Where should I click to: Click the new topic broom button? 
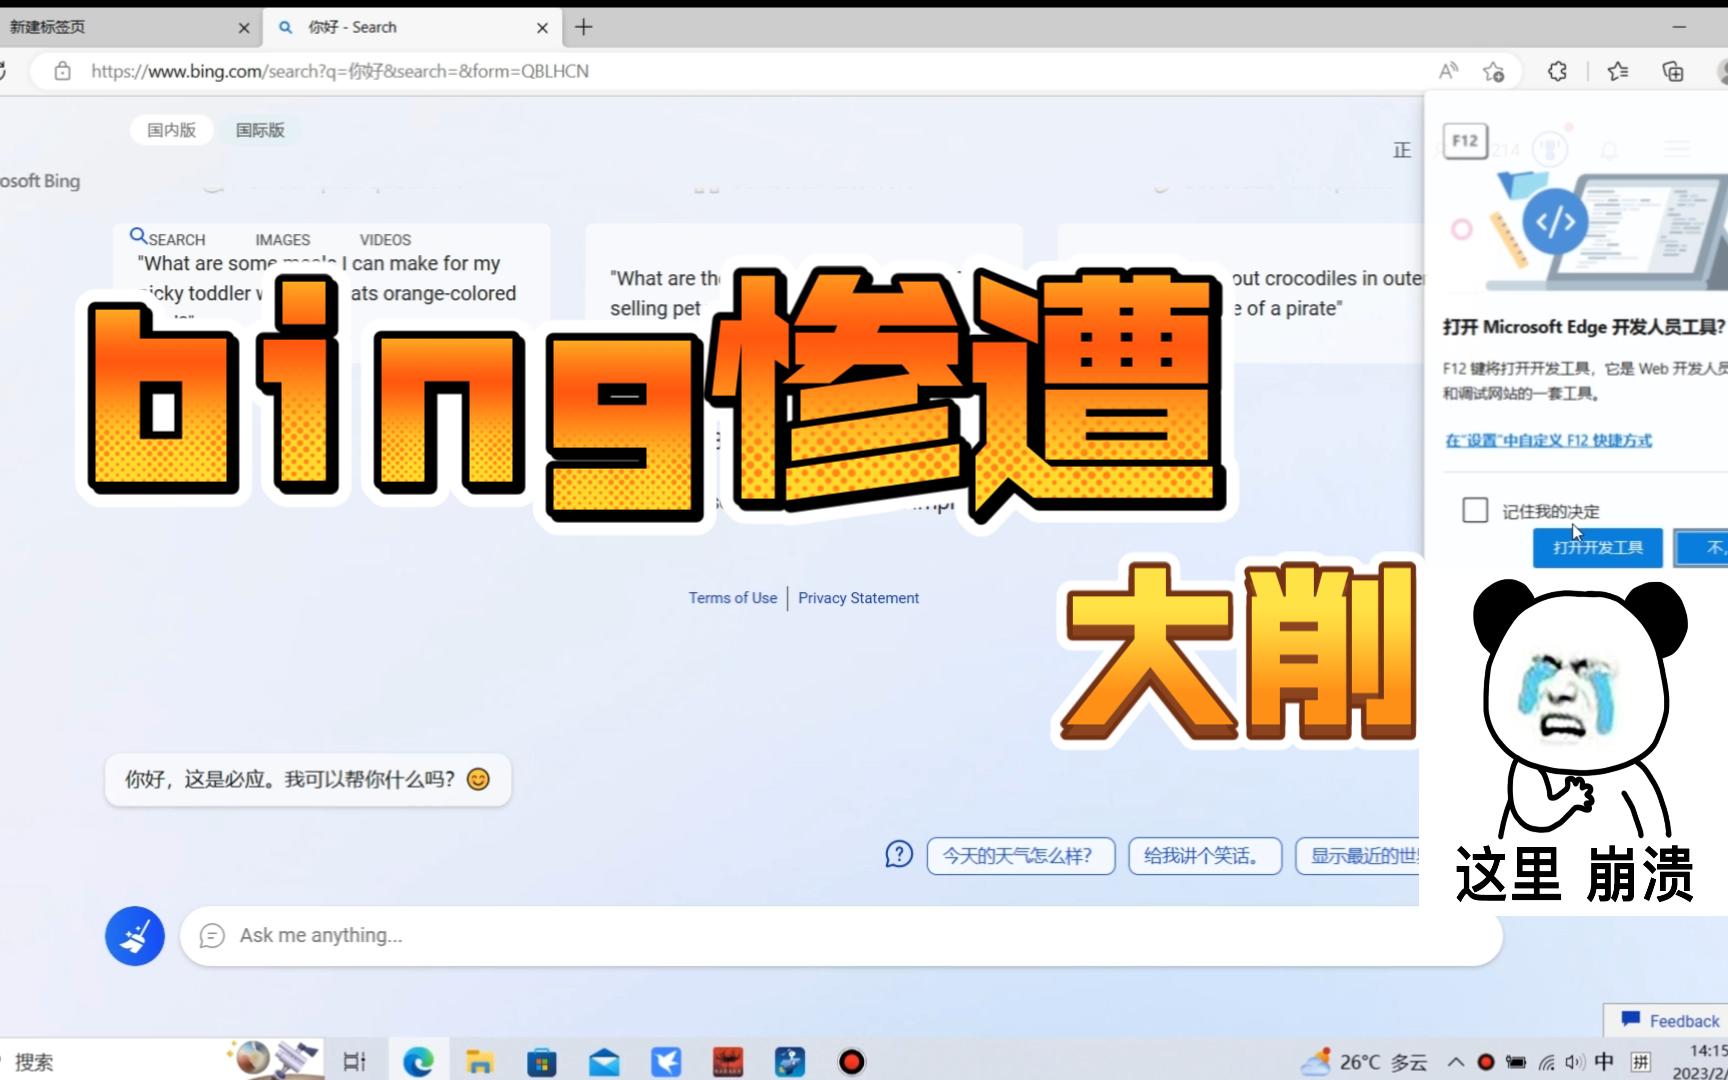coord(135,936)
